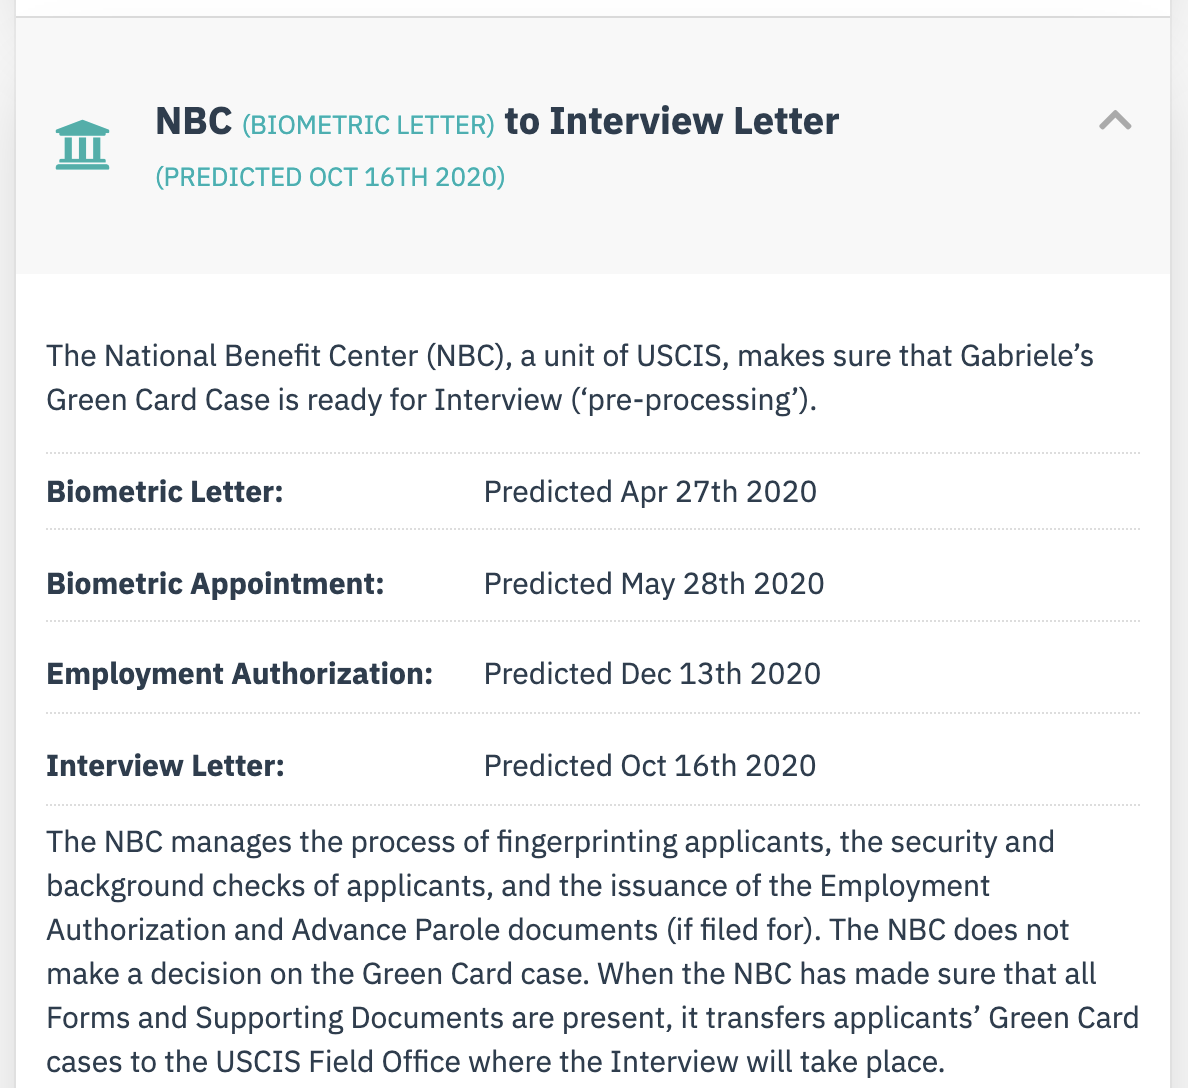1188x1088 pixels.
Task: Click the word 'pre-processing' in intro
Action: [688, 399]
